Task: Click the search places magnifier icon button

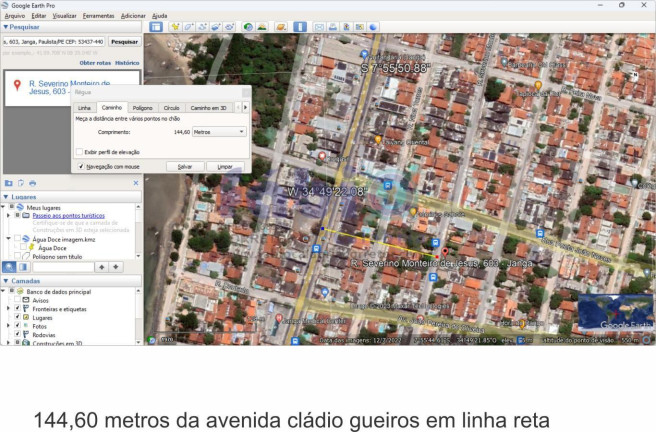Action: pyautogui.click(x=9, y=267)
